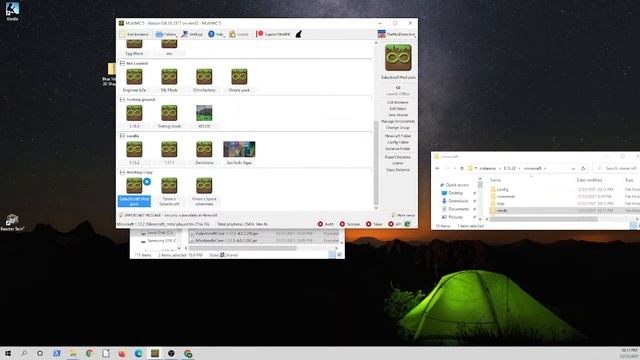Click the Session status indicator
The width and height of the screenshot is (640, 360).
point(350,224)
